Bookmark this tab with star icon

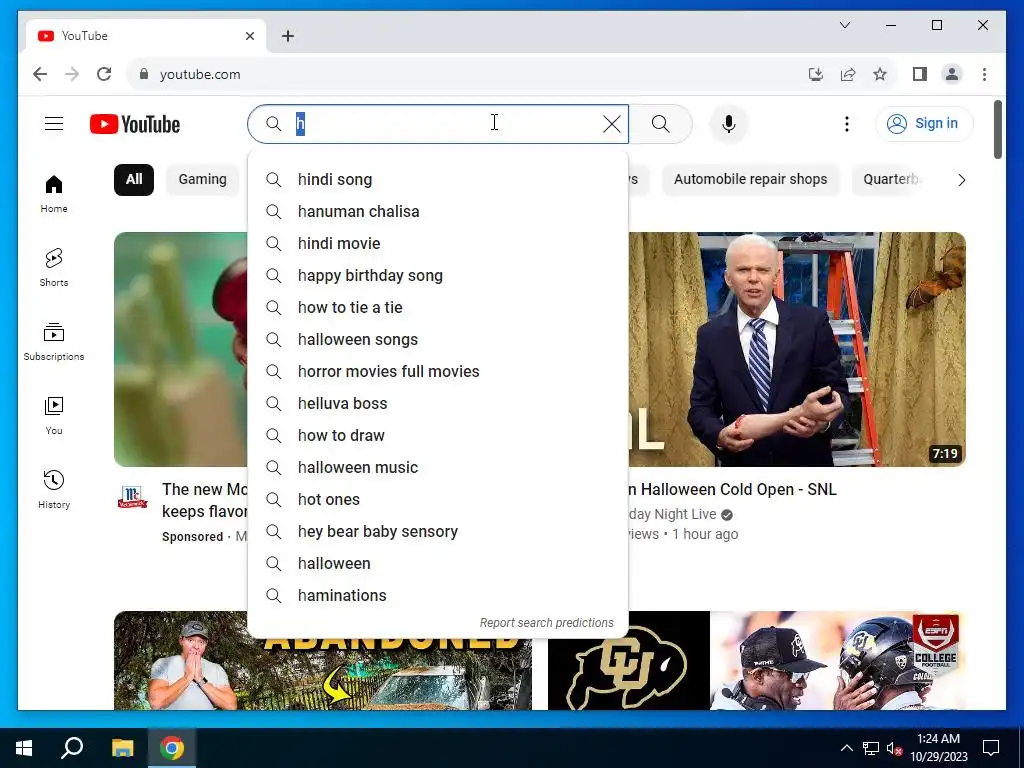[x=880, y=74]
